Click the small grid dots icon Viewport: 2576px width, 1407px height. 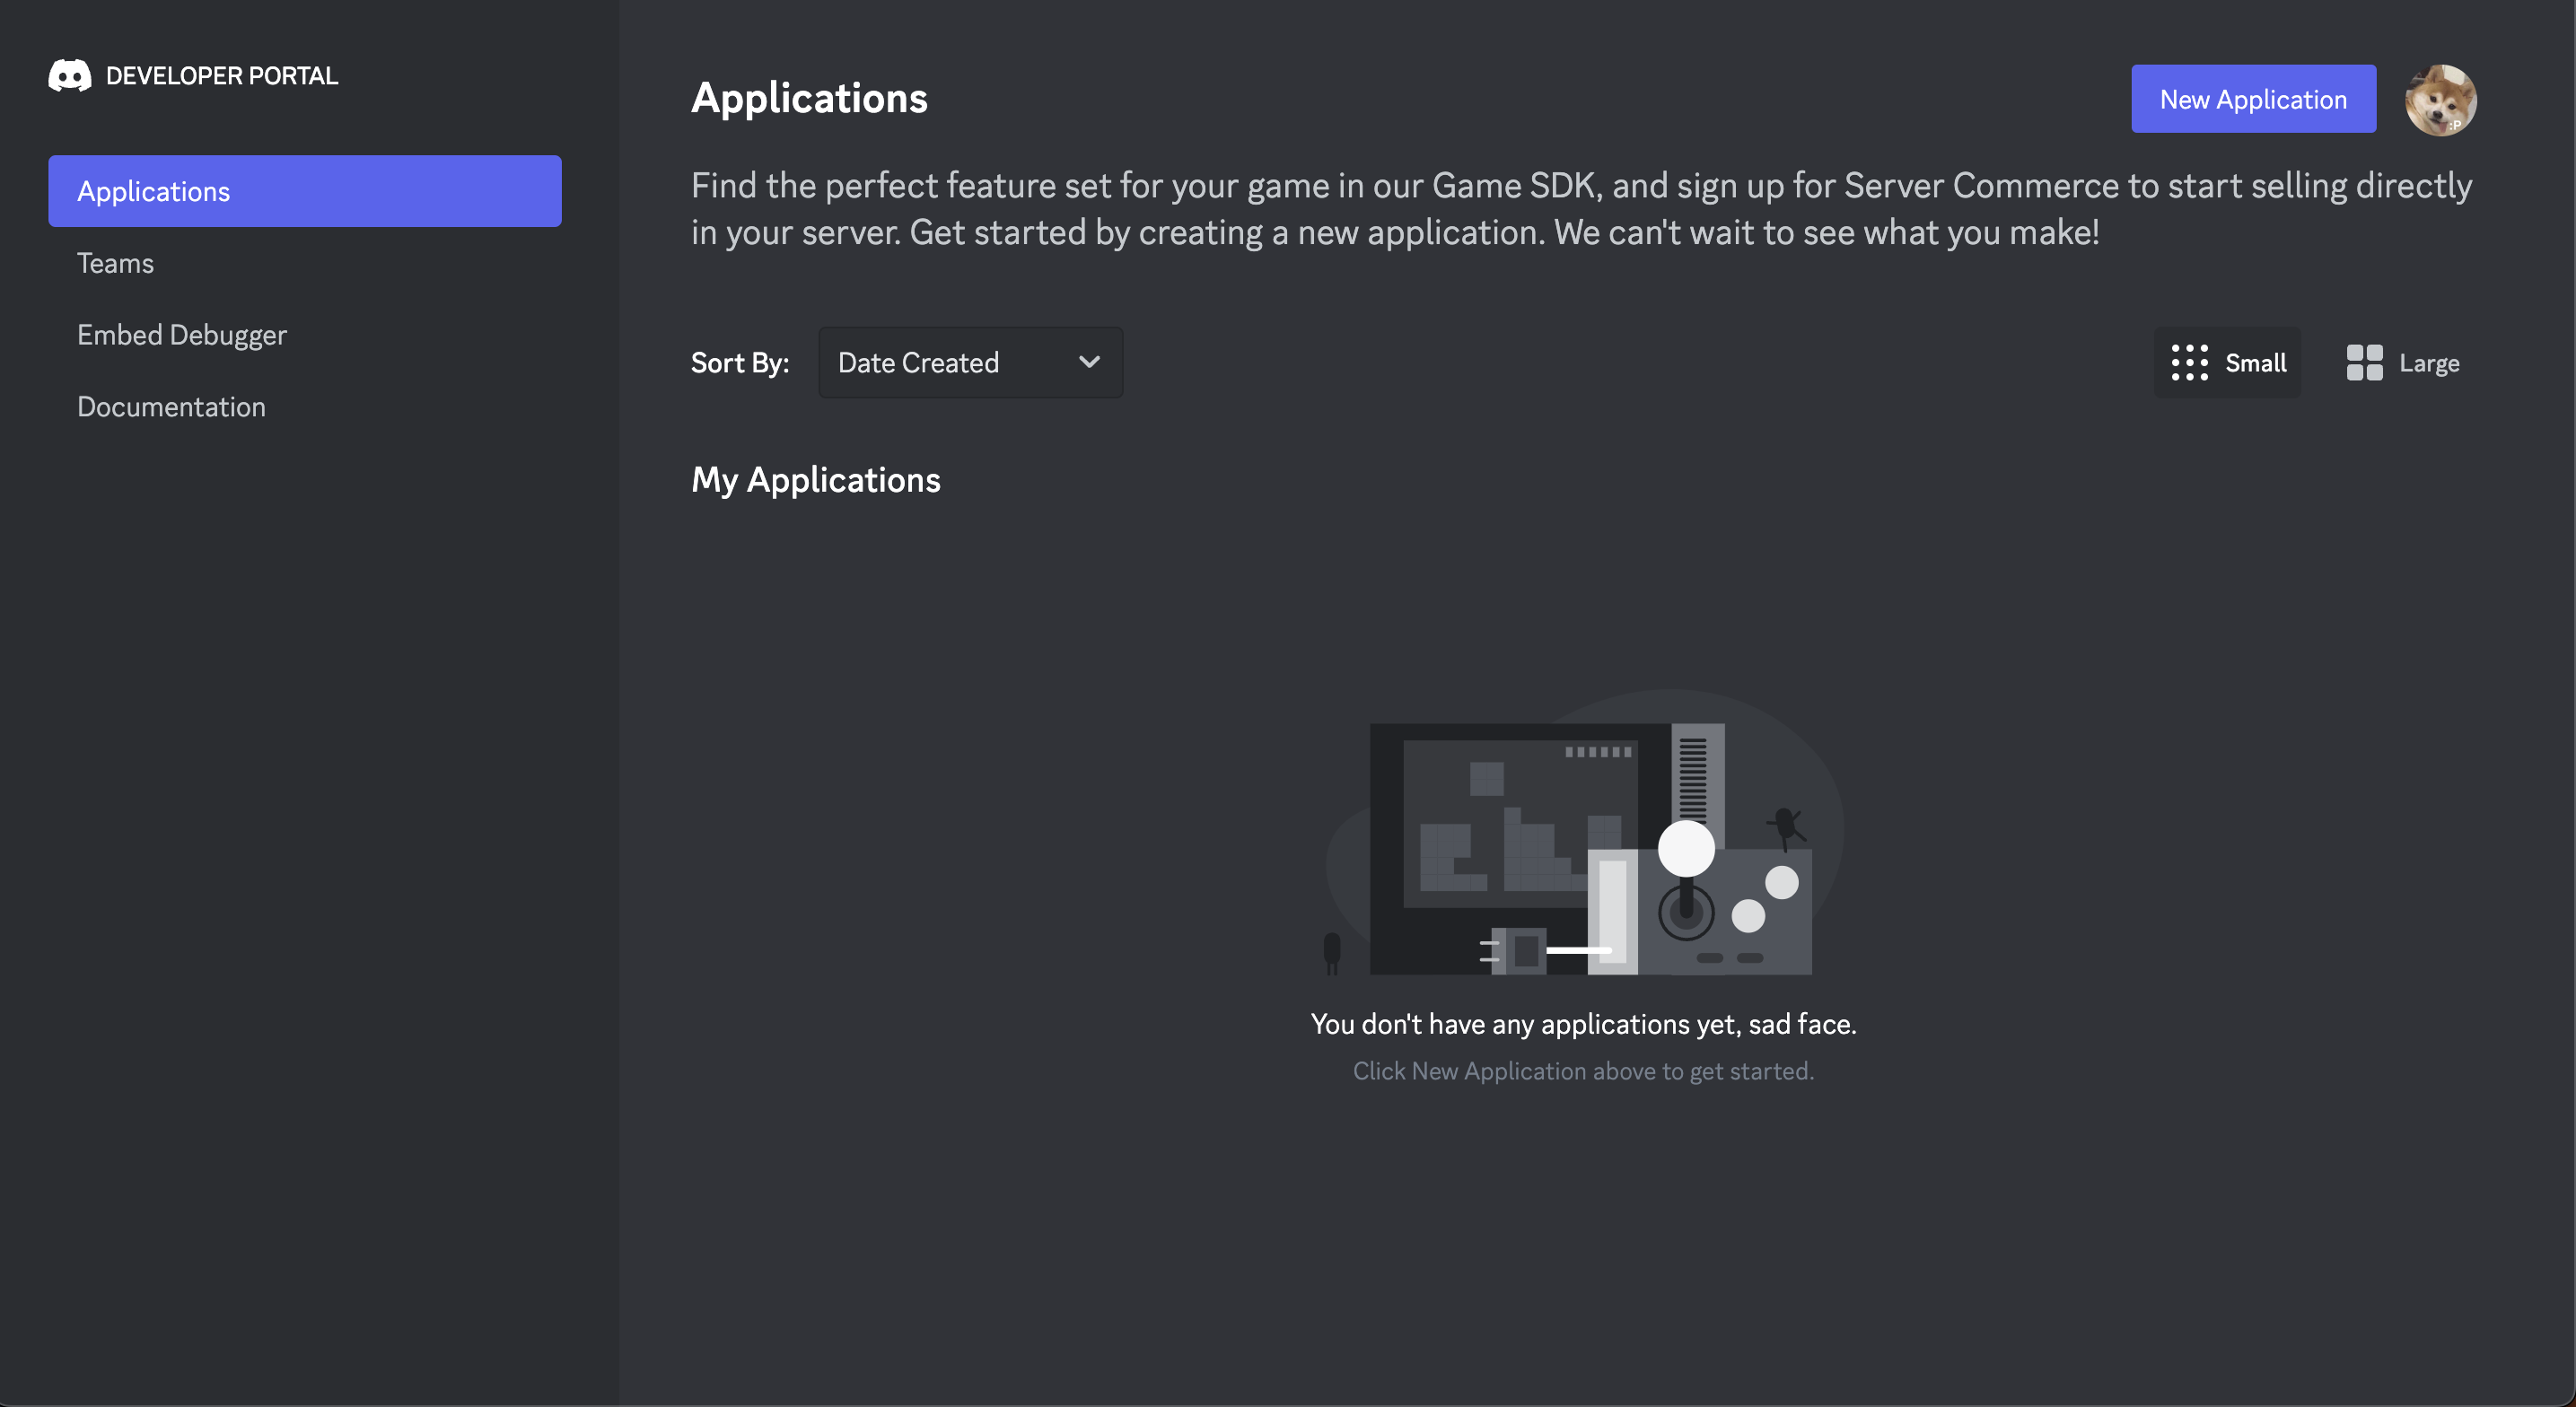(x=2189, y=363)
